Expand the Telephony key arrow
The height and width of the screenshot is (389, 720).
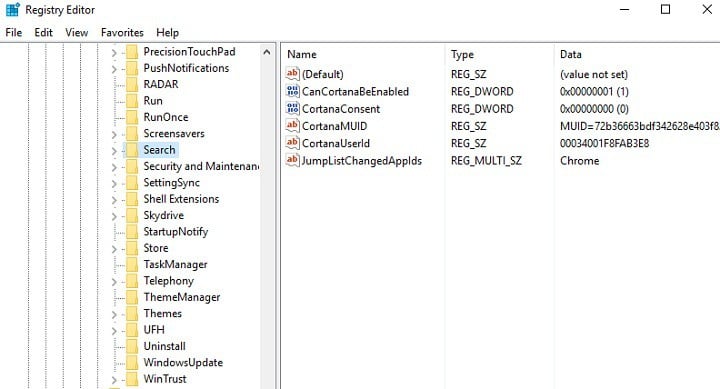(x=114, y=282)
